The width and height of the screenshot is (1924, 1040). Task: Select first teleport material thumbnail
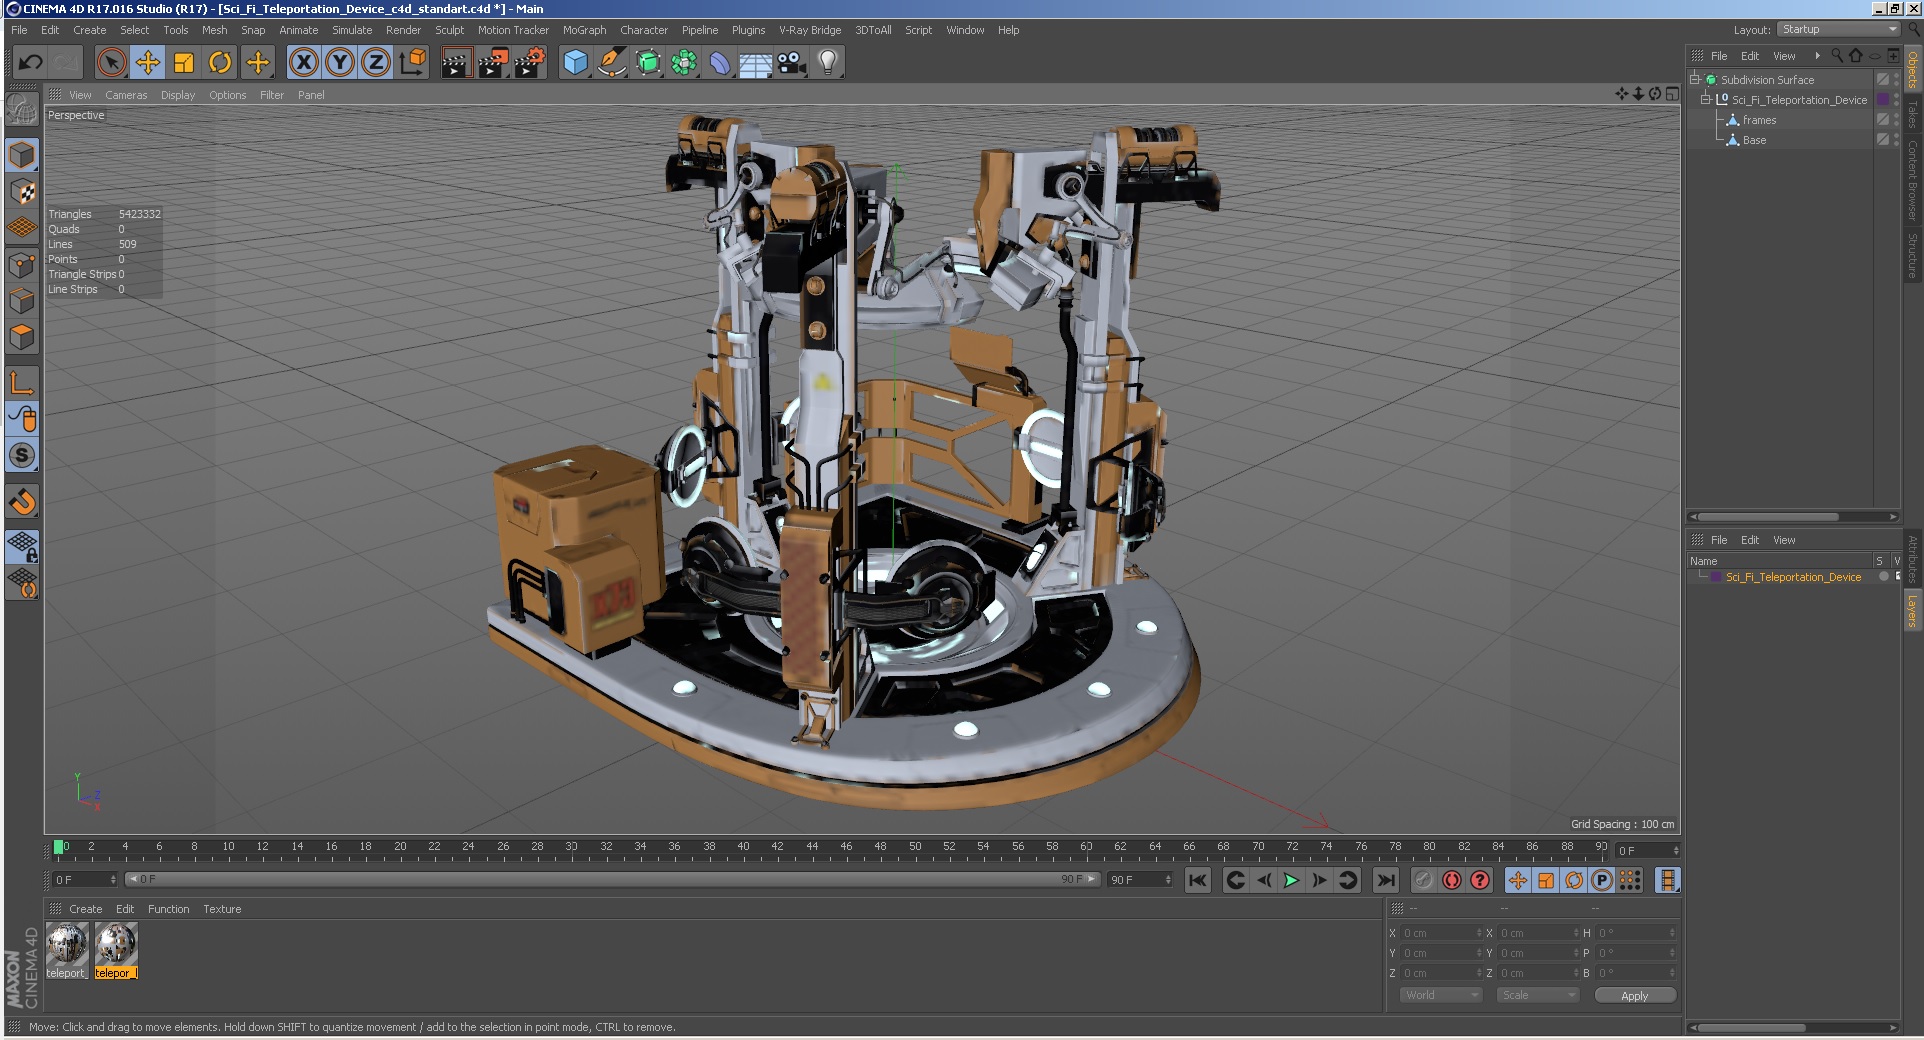pos(67,950)
